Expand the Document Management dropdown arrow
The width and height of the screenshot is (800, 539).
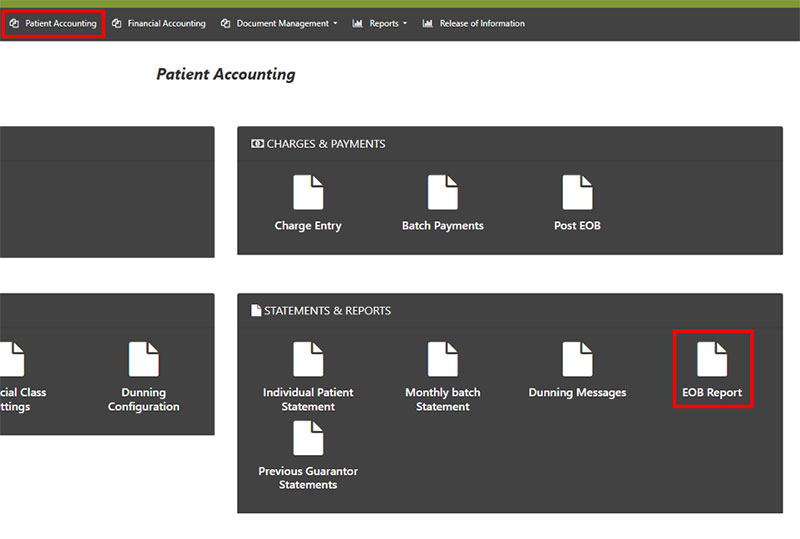click(335, 24)
